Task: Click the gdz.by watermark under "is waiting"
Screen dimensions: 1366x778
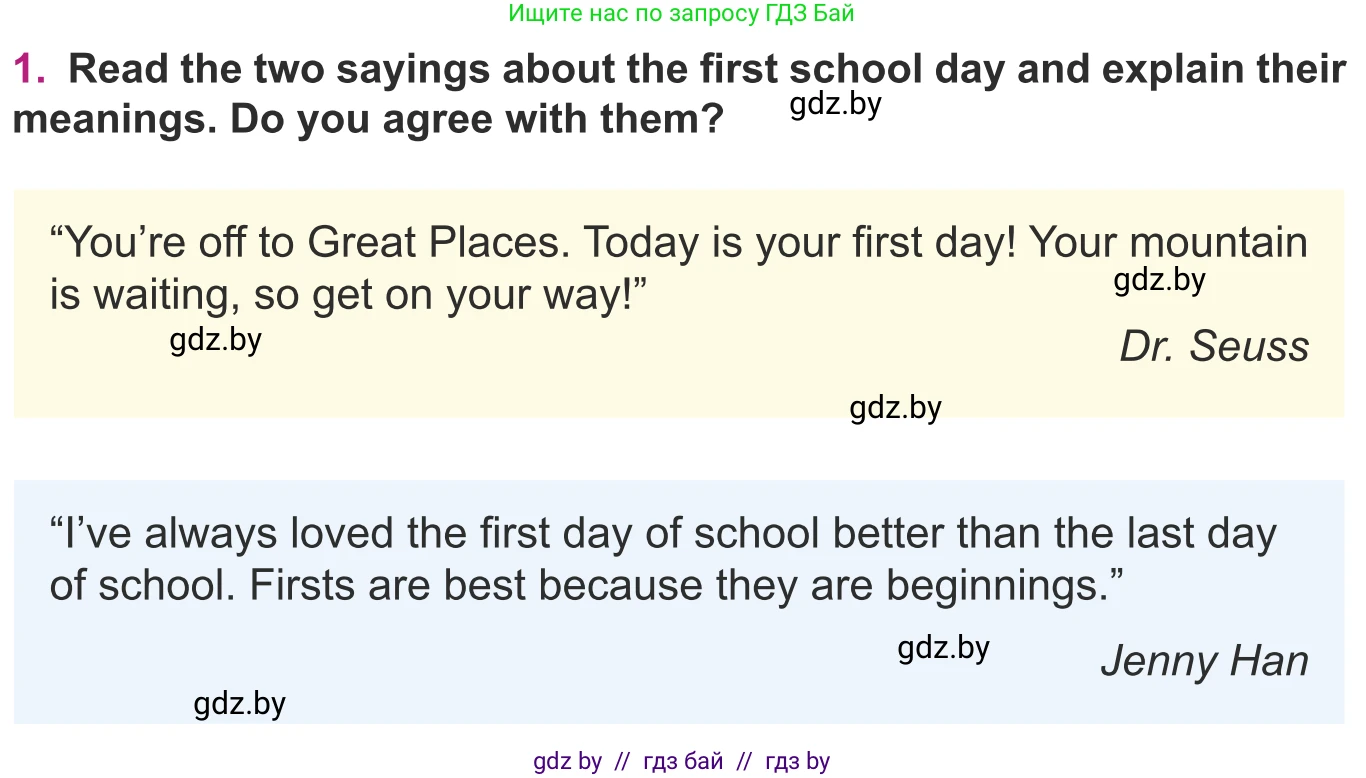Action: tap(215, 340)
